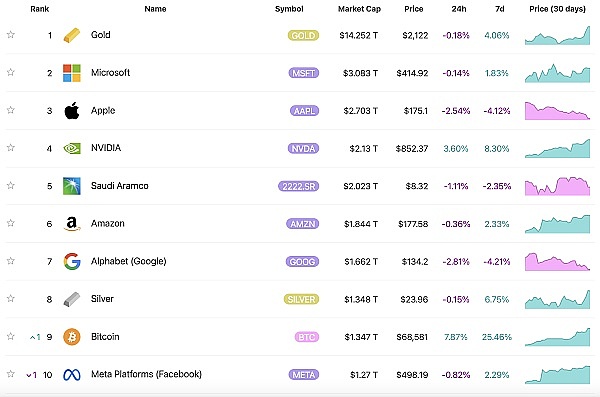Click NVIDIA's $852.37 price value
The height and width of the screenshot is (397, 600).
(412, 148)
